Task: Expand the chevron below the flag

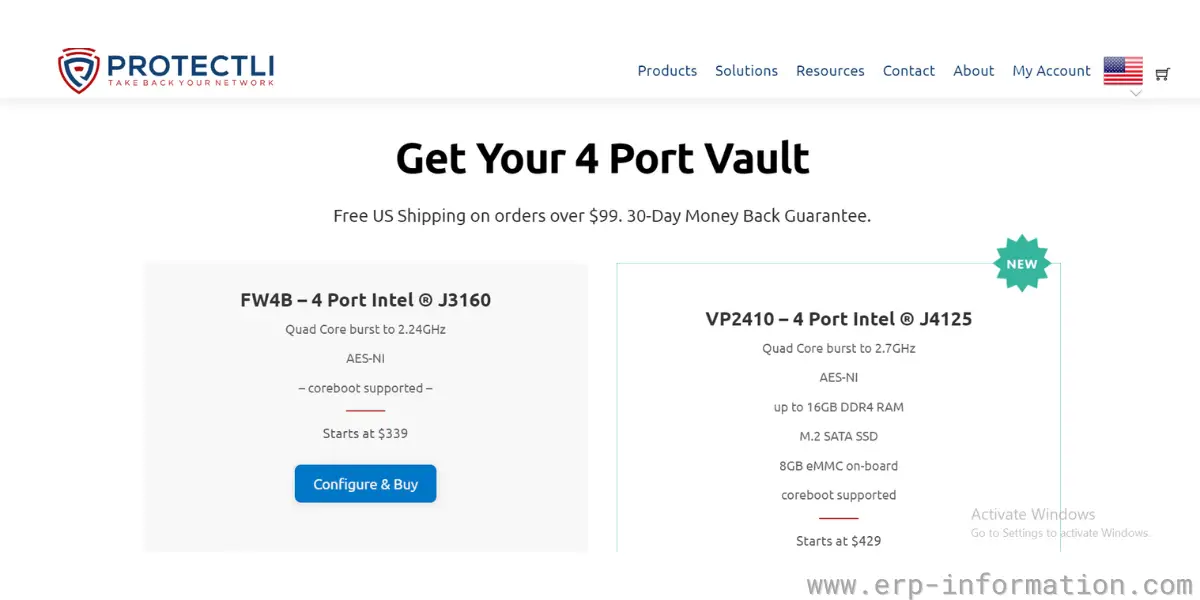Action: [1136, 93]
